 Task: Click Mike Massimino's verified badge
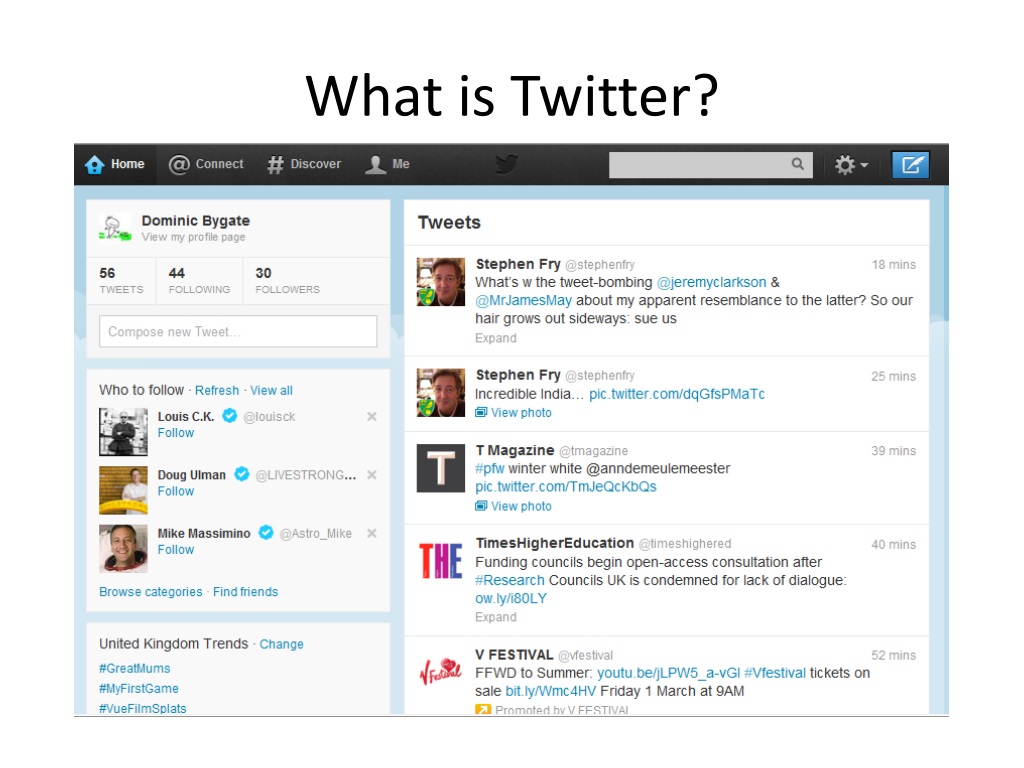pos(266,532)
